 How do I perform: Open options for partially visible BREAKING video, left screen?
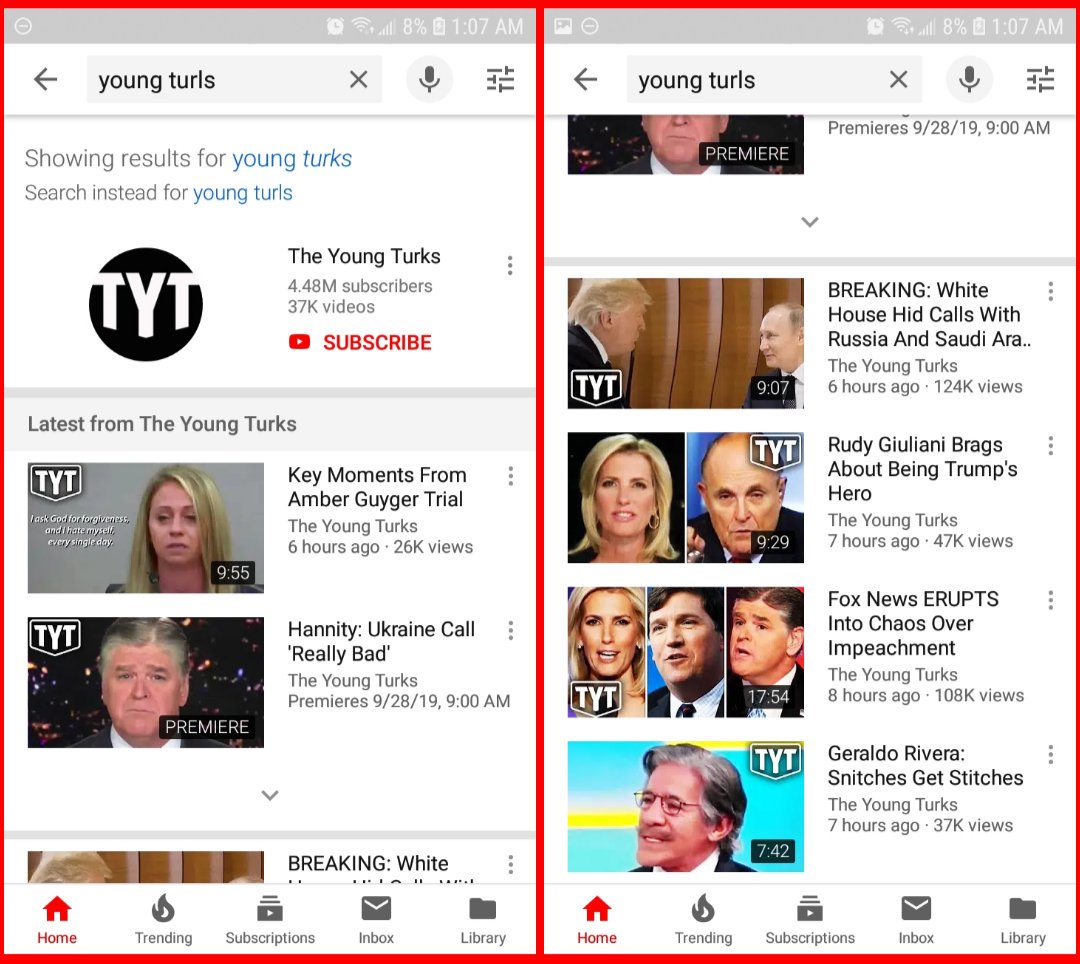(510, 865)
